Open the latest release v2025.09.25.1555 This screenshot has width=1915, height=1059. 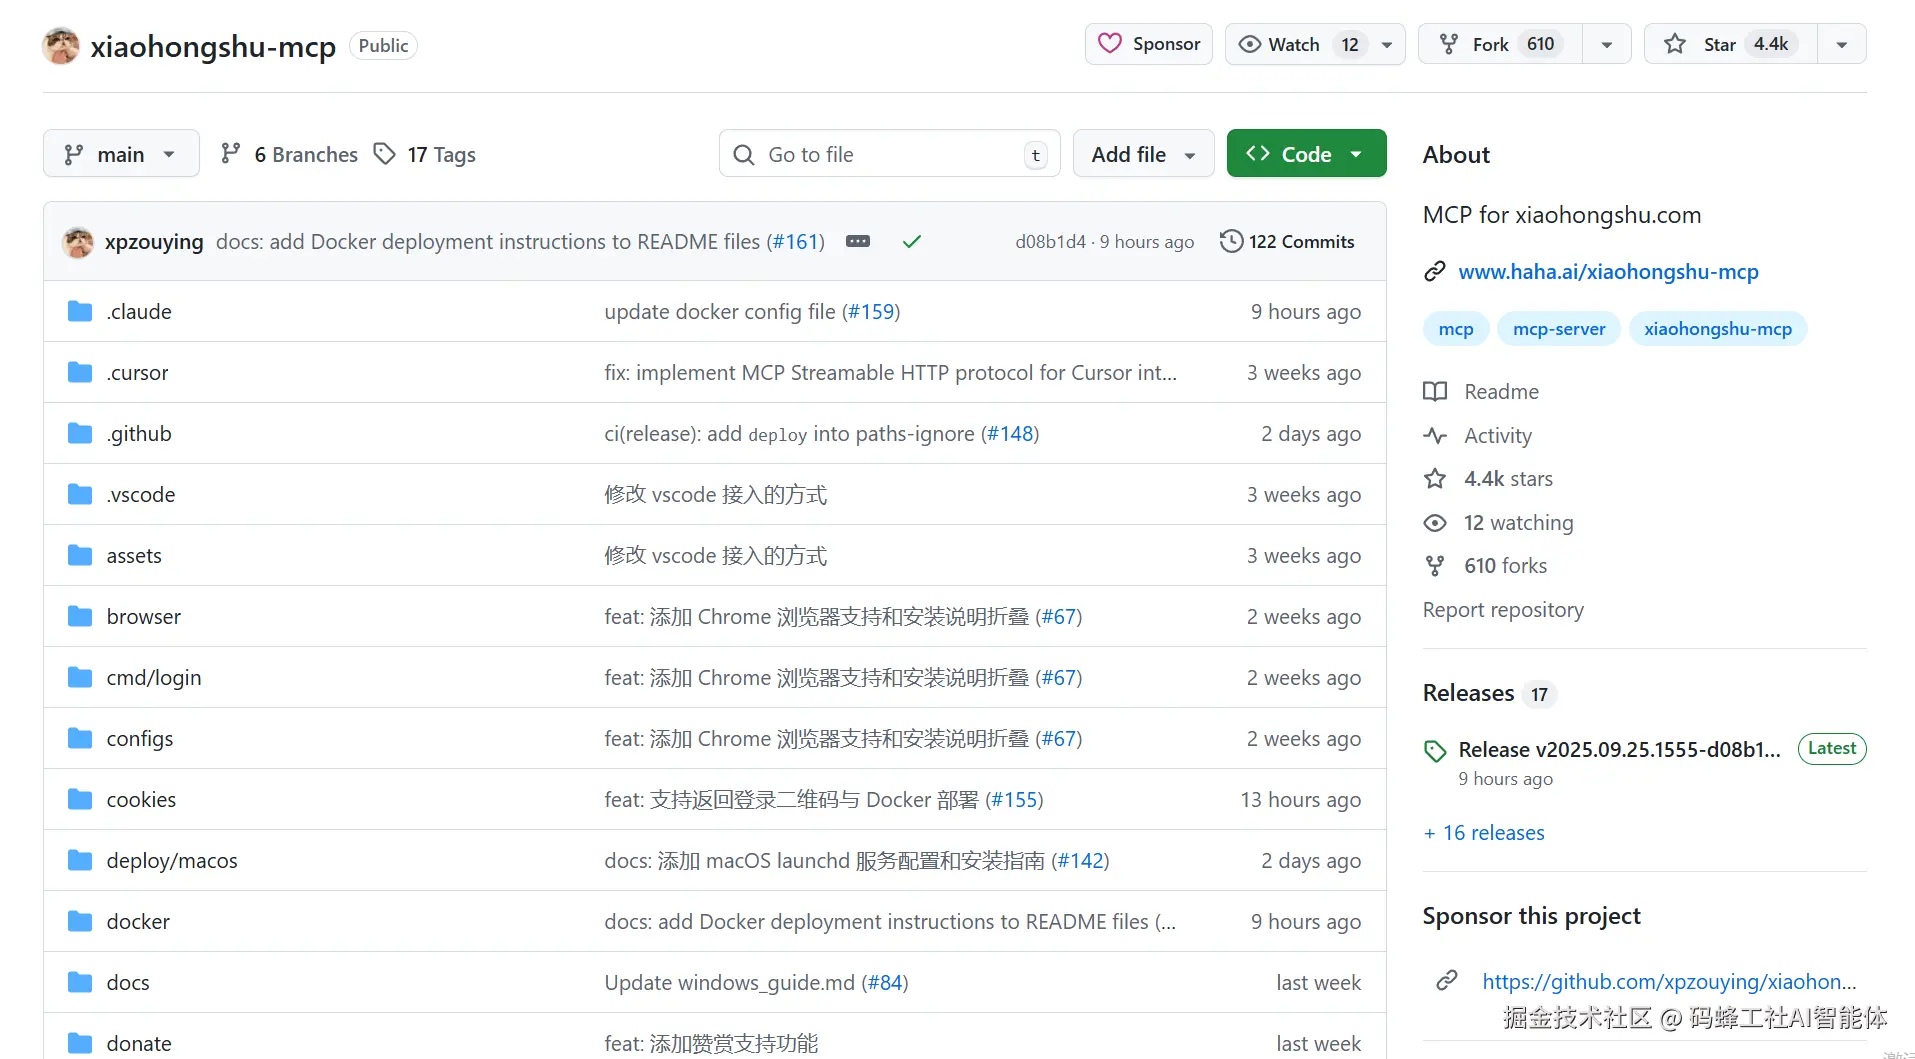pos(1619,750)
